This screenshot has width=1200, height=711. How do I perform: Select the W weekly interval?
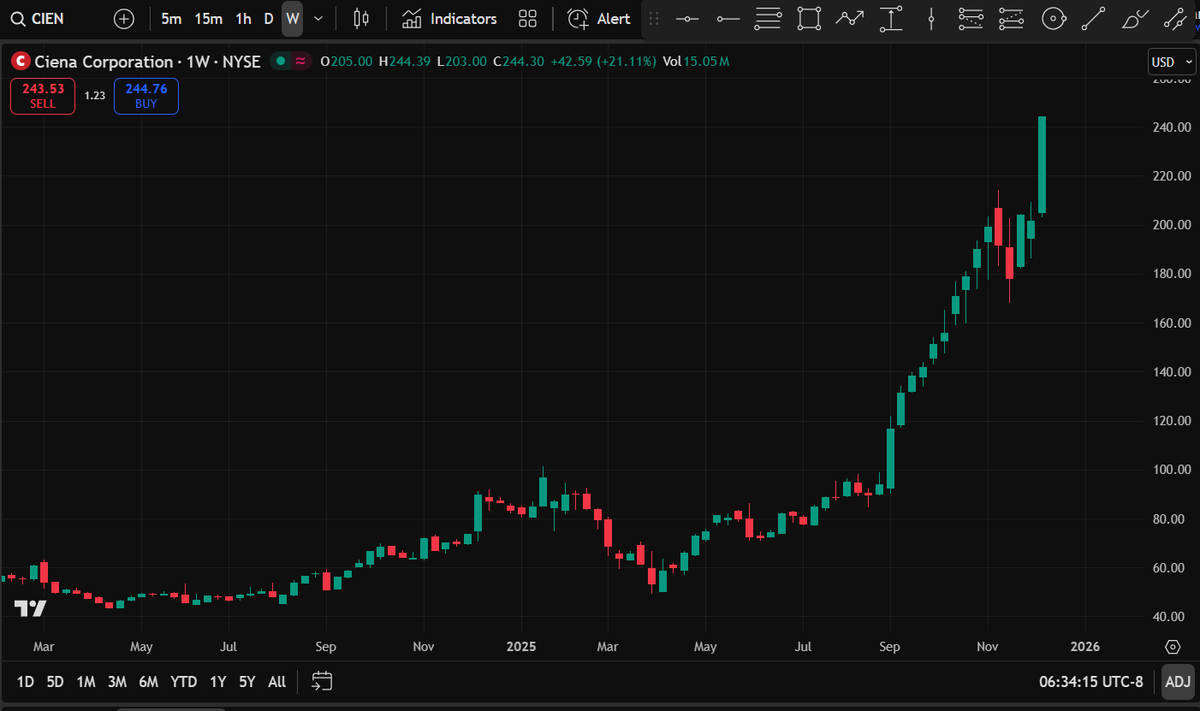point(292,18)
